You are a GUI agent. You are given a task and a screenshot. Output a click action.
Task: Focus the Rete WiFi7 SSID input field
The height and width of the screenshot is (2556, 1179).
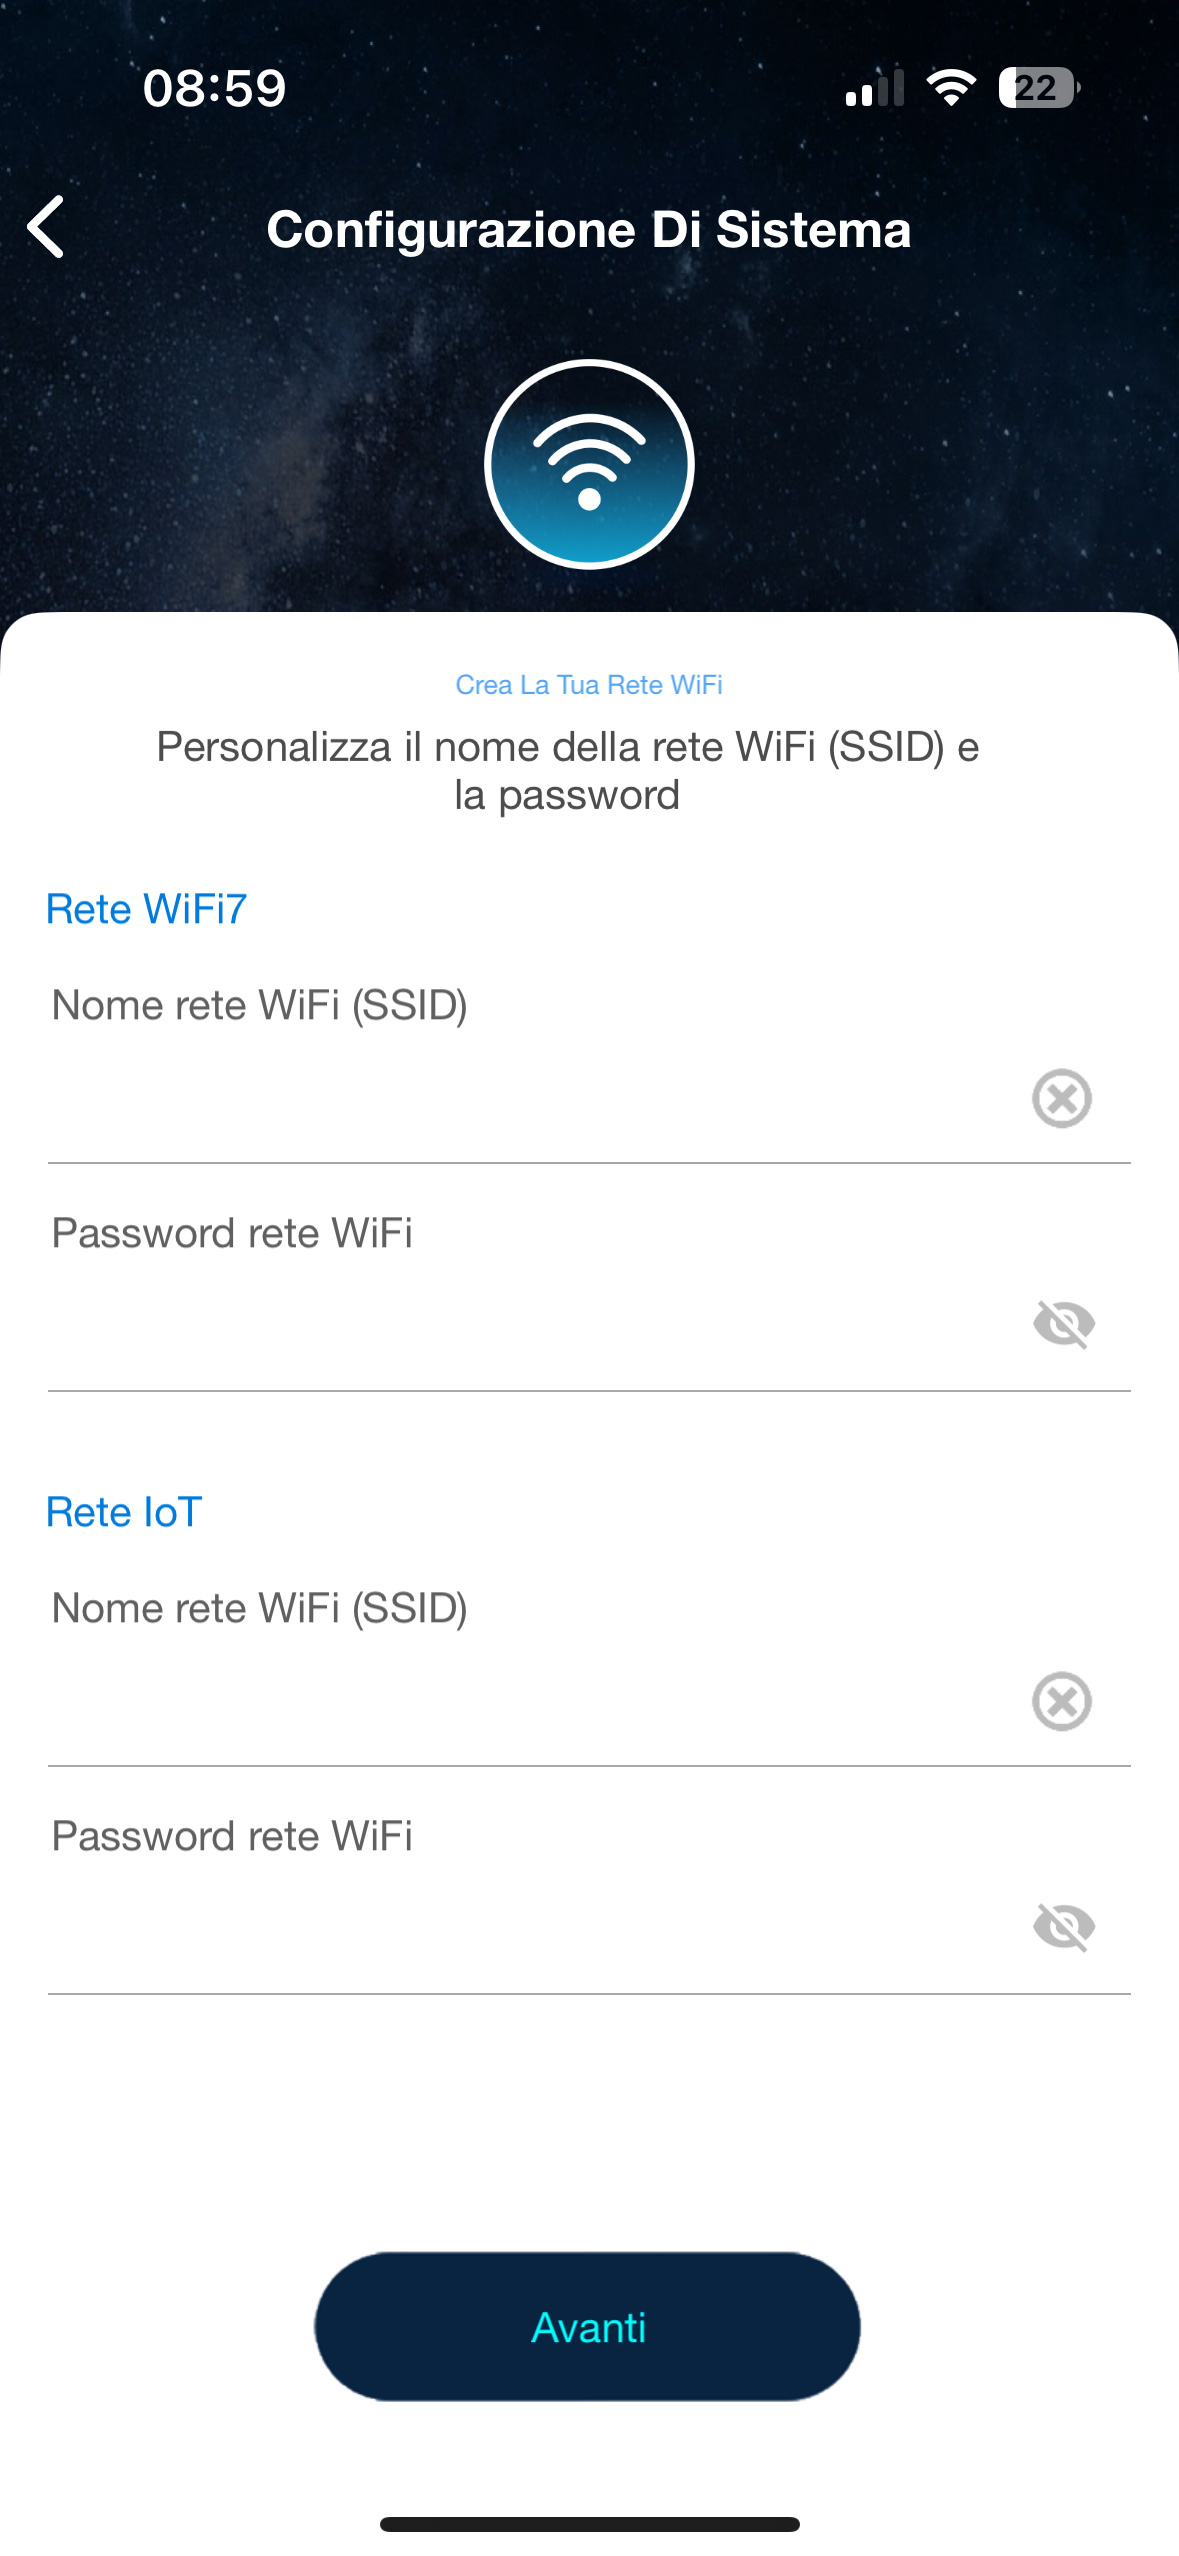click(x=520, y=1100)
